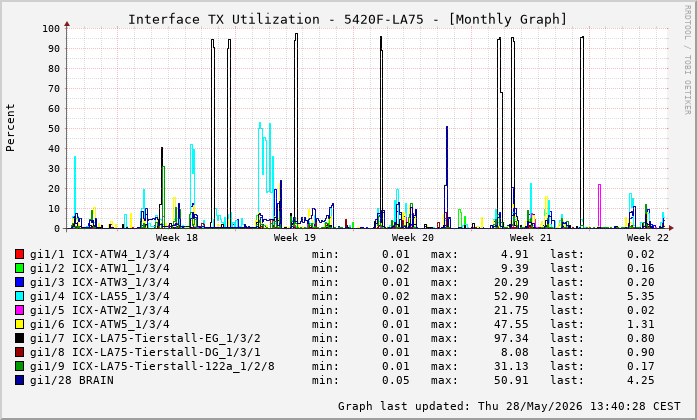Click the 50 value on the y-axis
Image resolution: width=697 pixels, height=420 pixels.
pos(54,128)
